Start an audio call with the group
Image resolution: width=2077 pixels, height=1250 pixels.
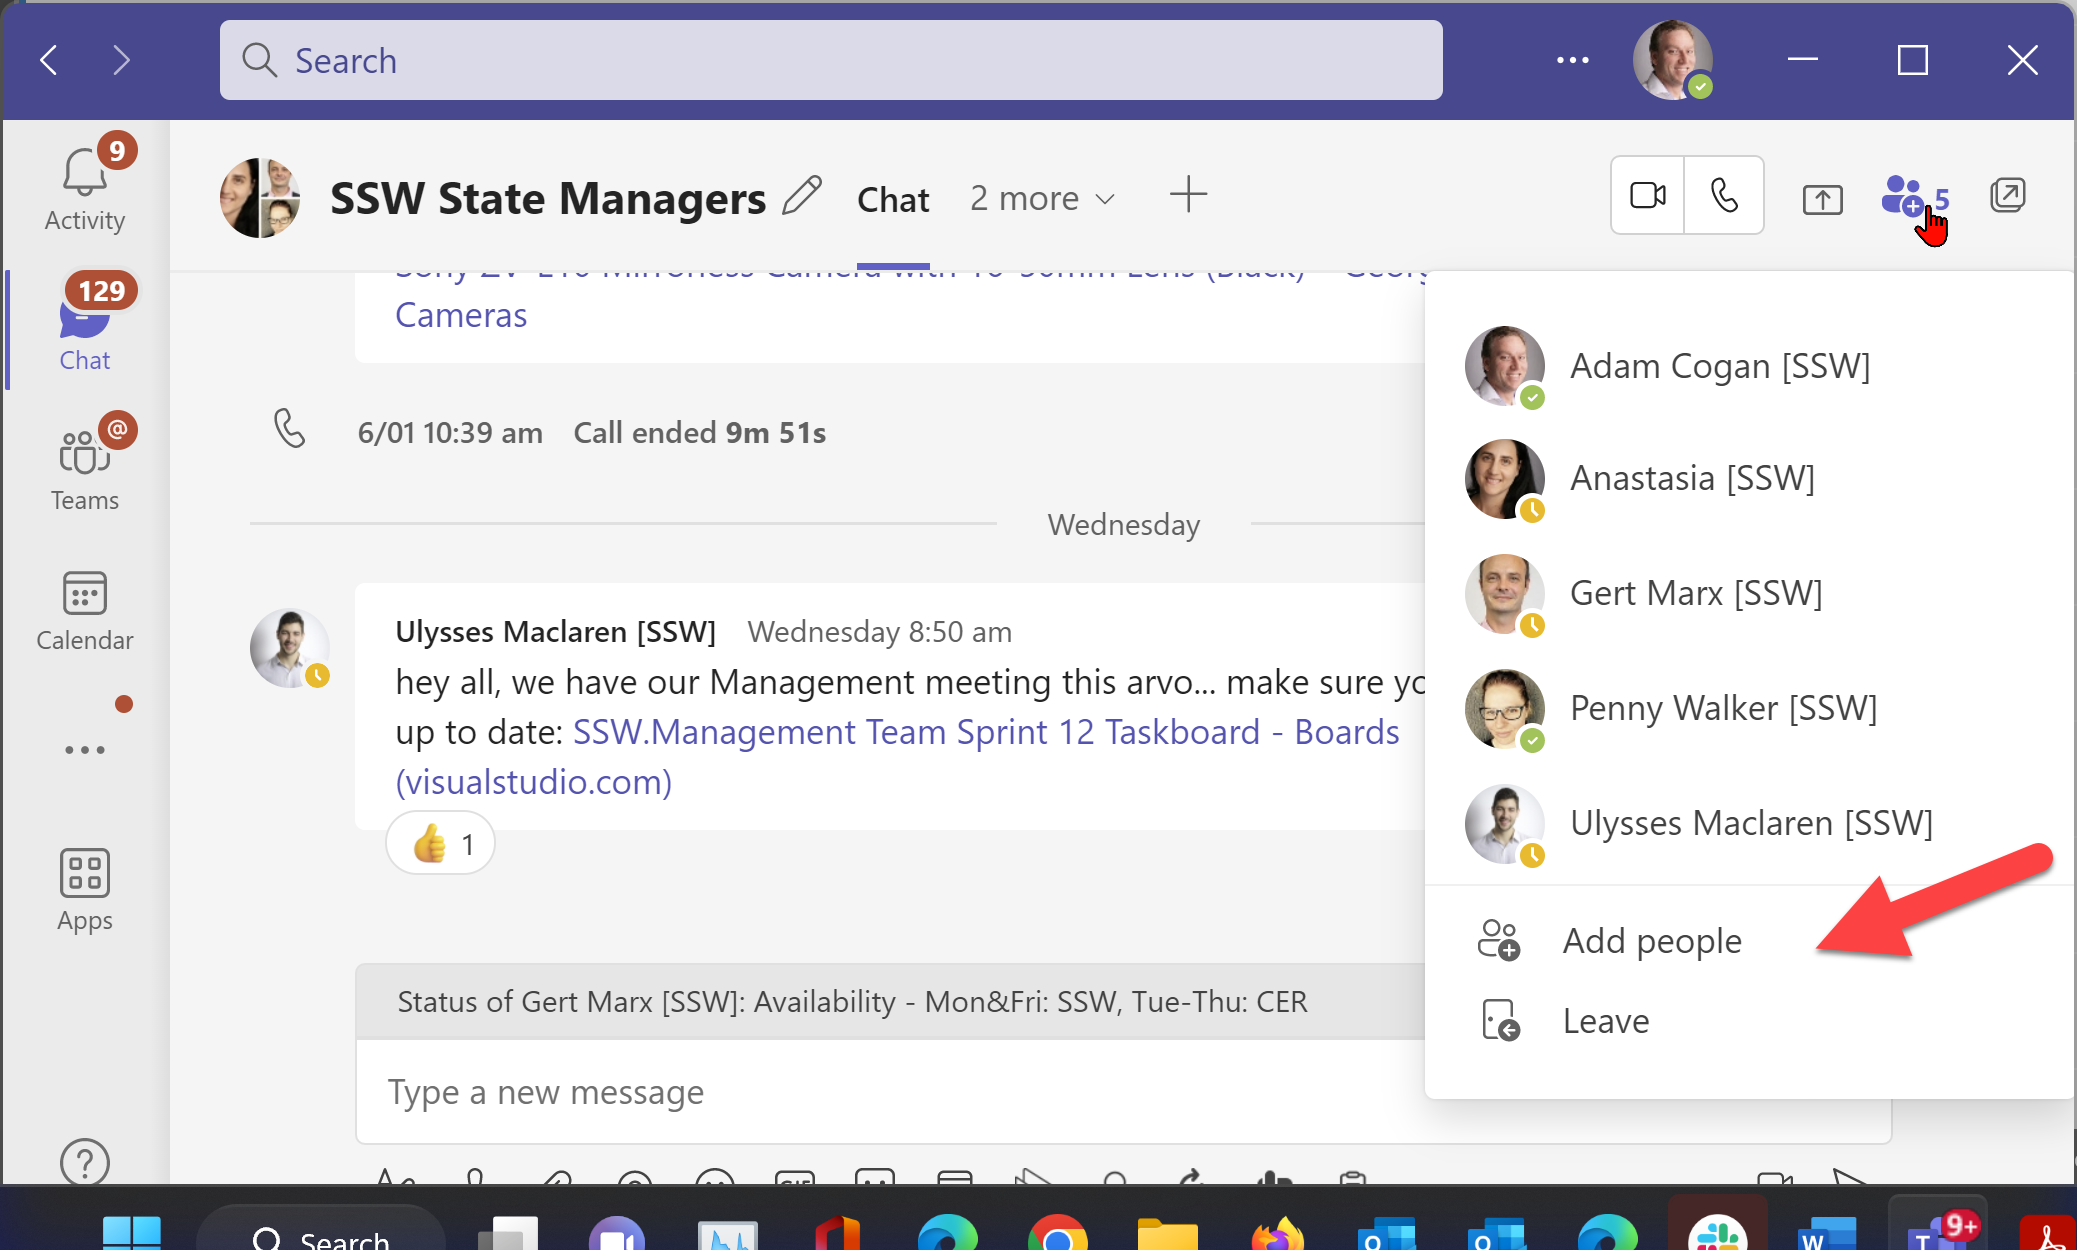(x=1724, y=195)
